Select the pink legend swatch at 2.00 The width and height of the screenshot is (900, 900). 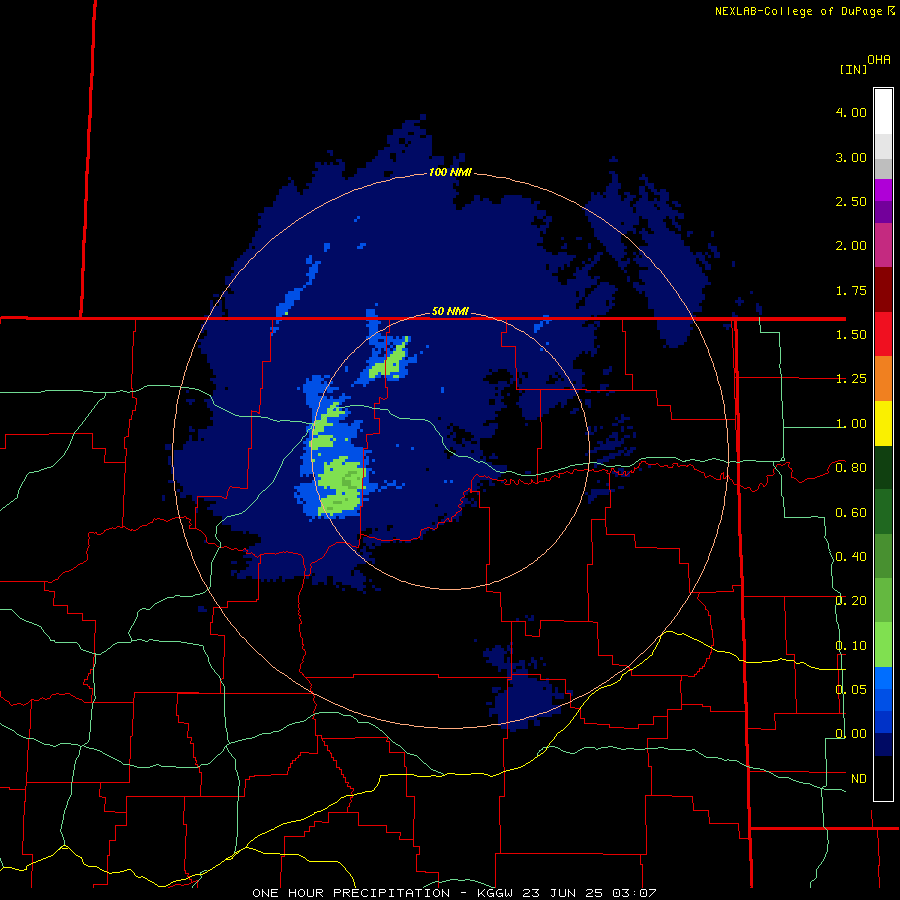click(883, 246)
